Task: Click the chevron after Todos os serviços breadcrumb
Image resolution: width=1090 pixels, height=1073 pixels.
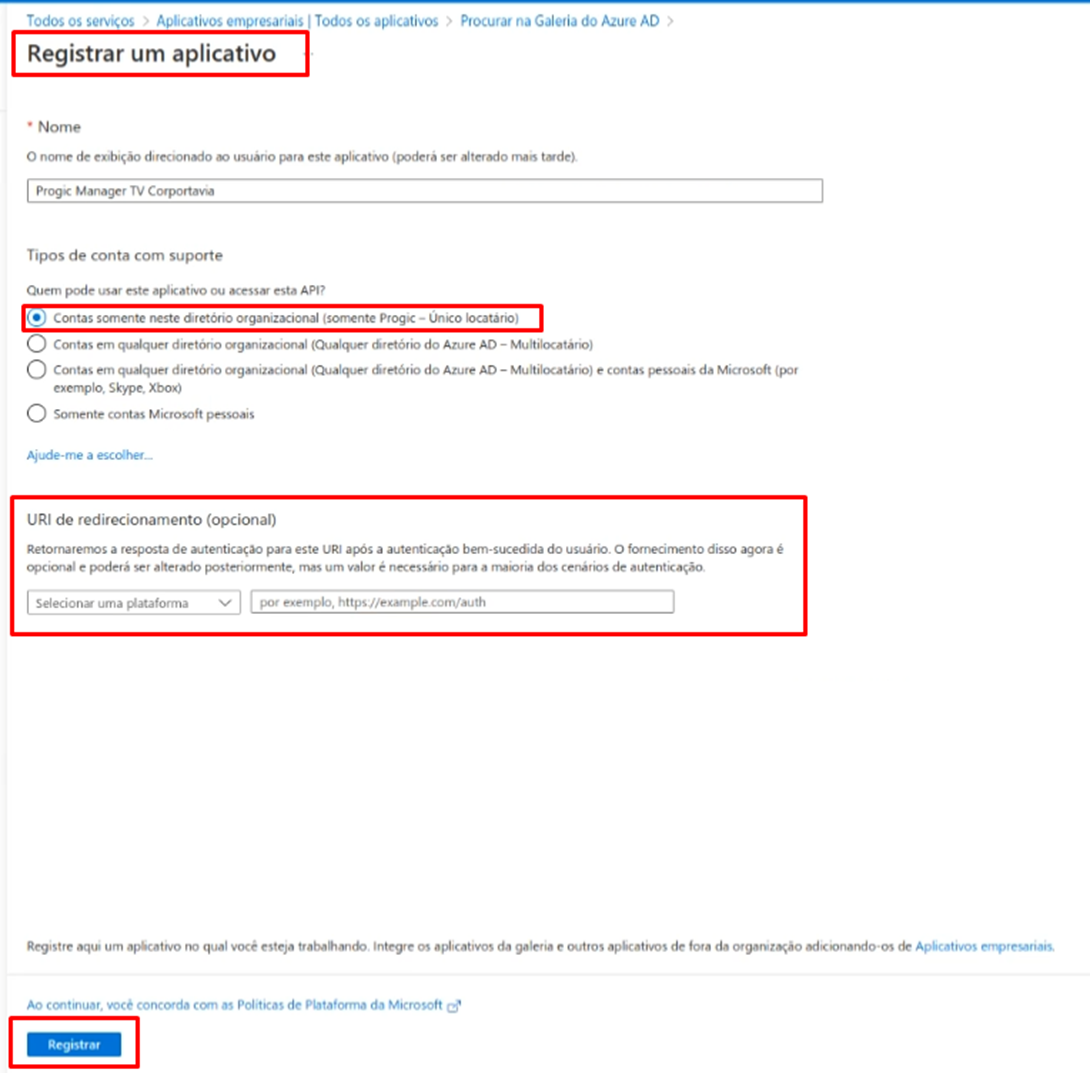Action: point(145,22)
